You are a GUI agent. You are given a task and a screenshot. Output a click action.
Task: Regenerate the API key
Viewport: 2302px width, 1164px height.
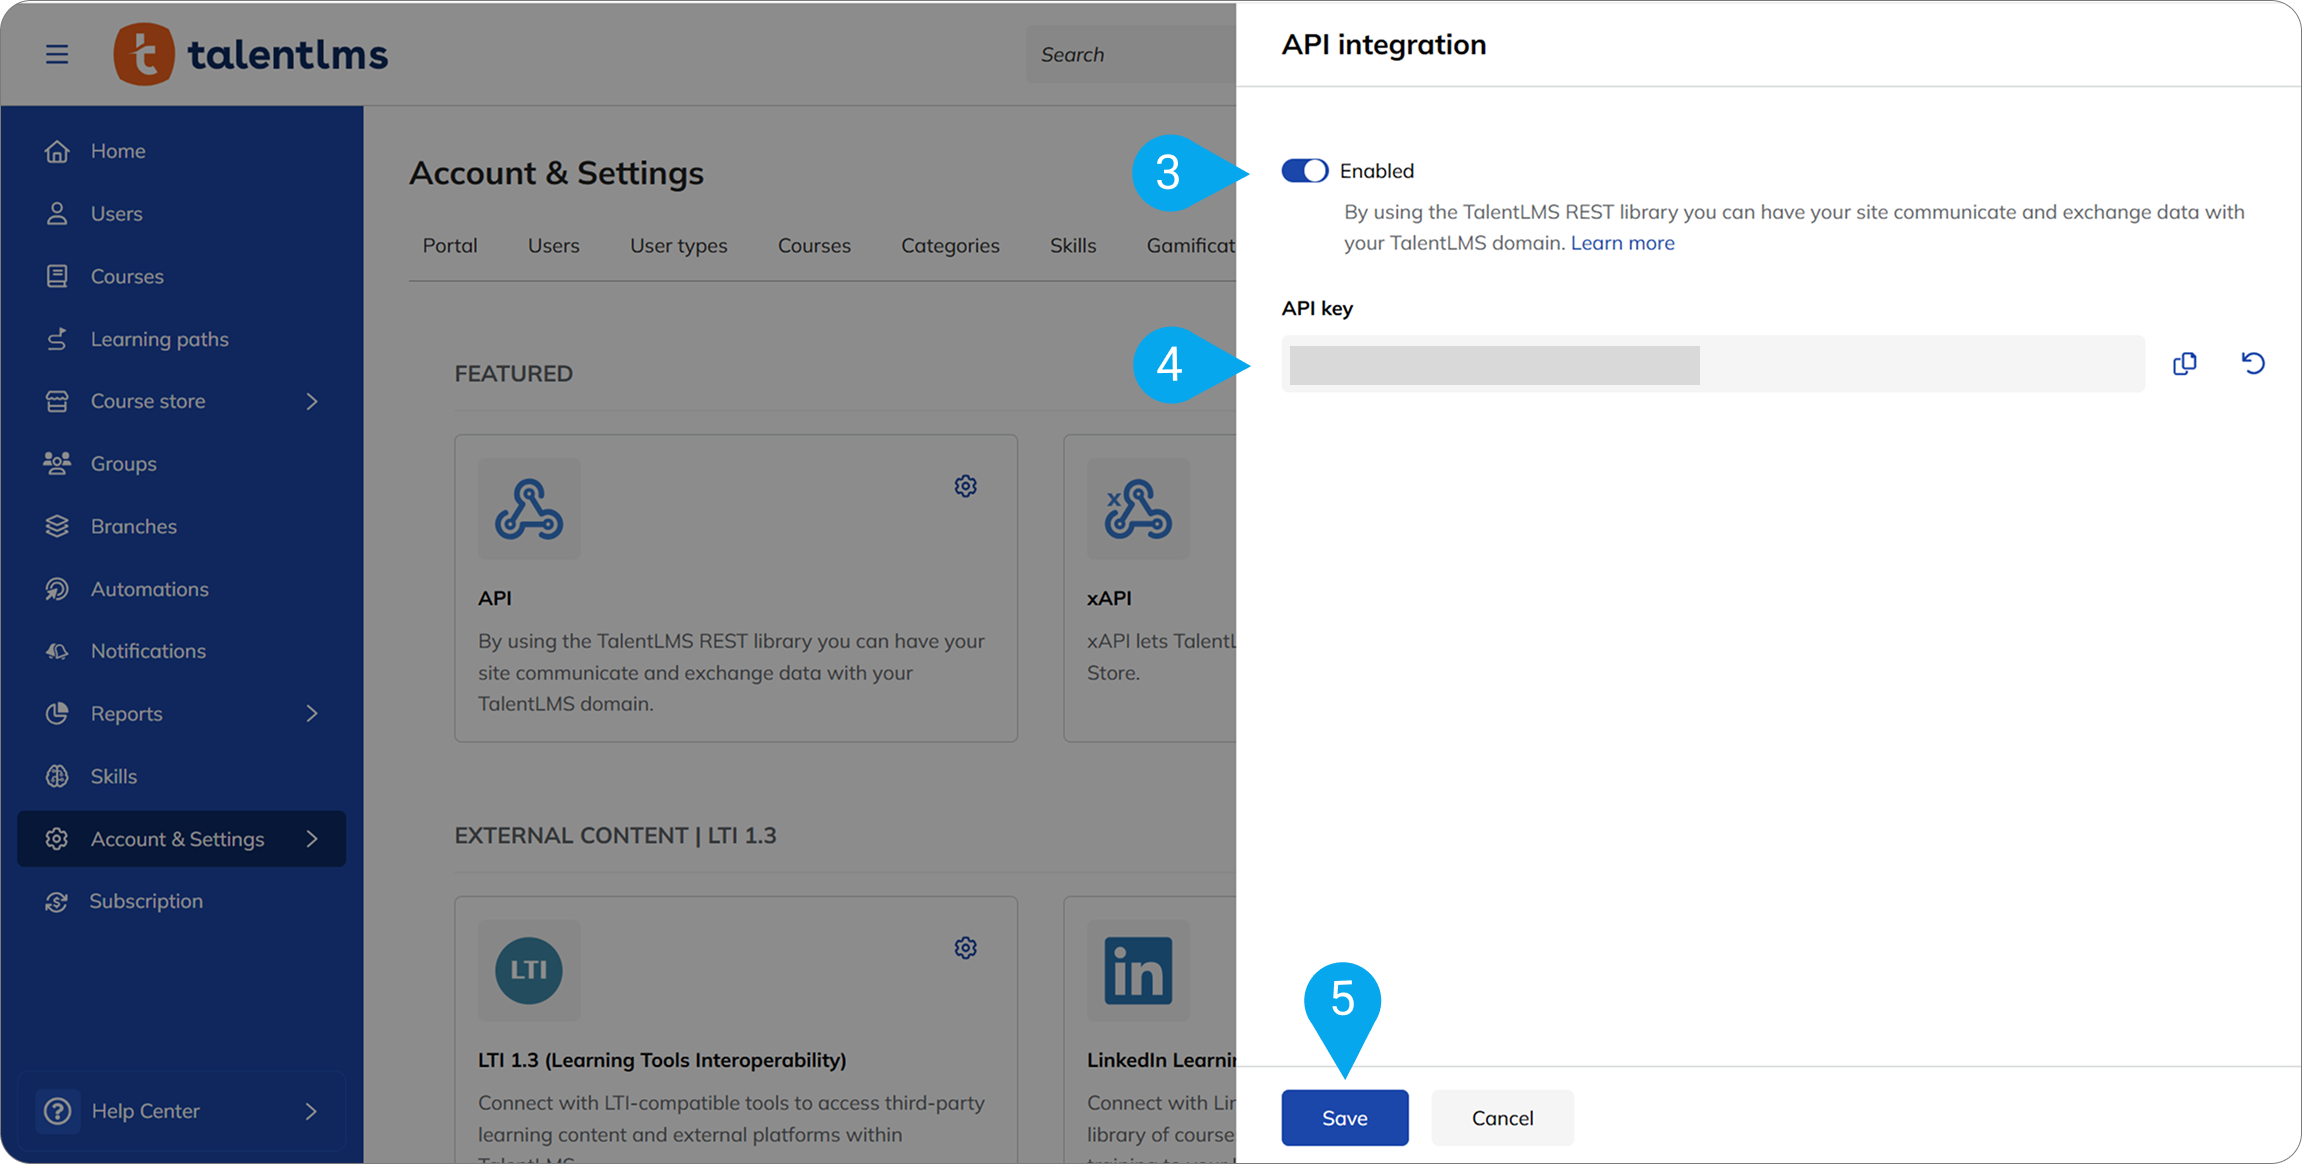pyautogui.click(x=2252, y=363)
